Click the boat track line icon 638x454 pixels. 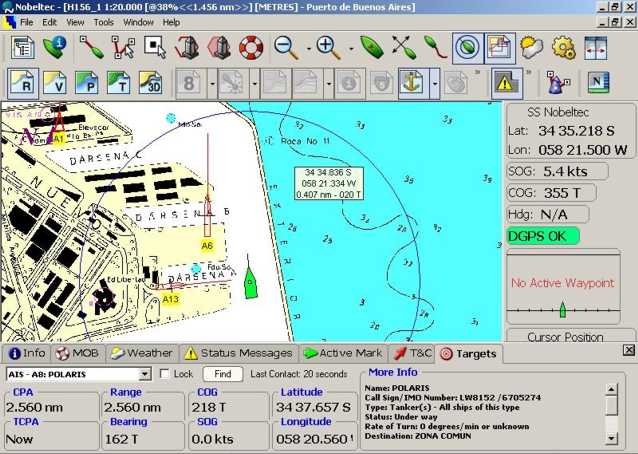pos(435,48)
